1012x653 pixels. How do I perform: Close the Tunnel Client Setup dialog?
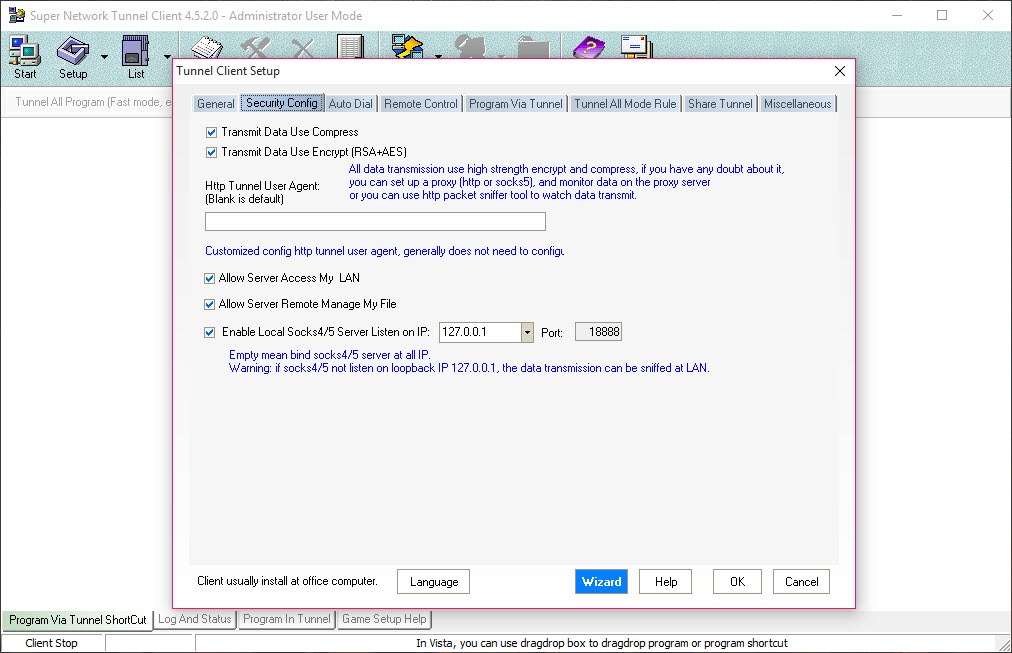[840, 71]
